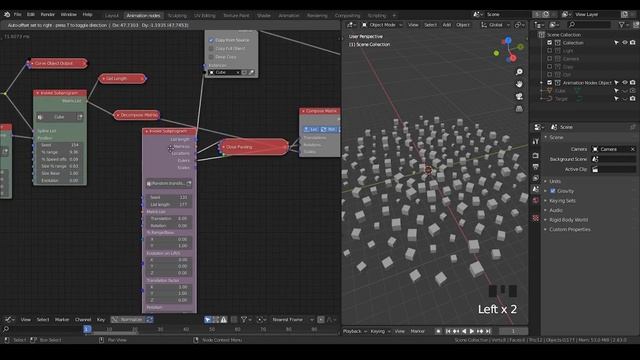
Task: Switch to the Sculpting workspace tab
Action: [177, 16]
